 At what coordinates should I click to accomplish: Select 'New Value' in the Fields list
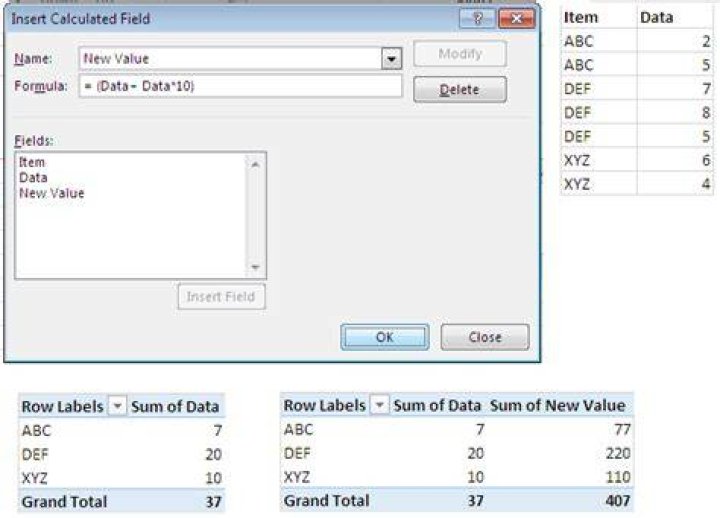pyautogui.click(x=51, y=193)
